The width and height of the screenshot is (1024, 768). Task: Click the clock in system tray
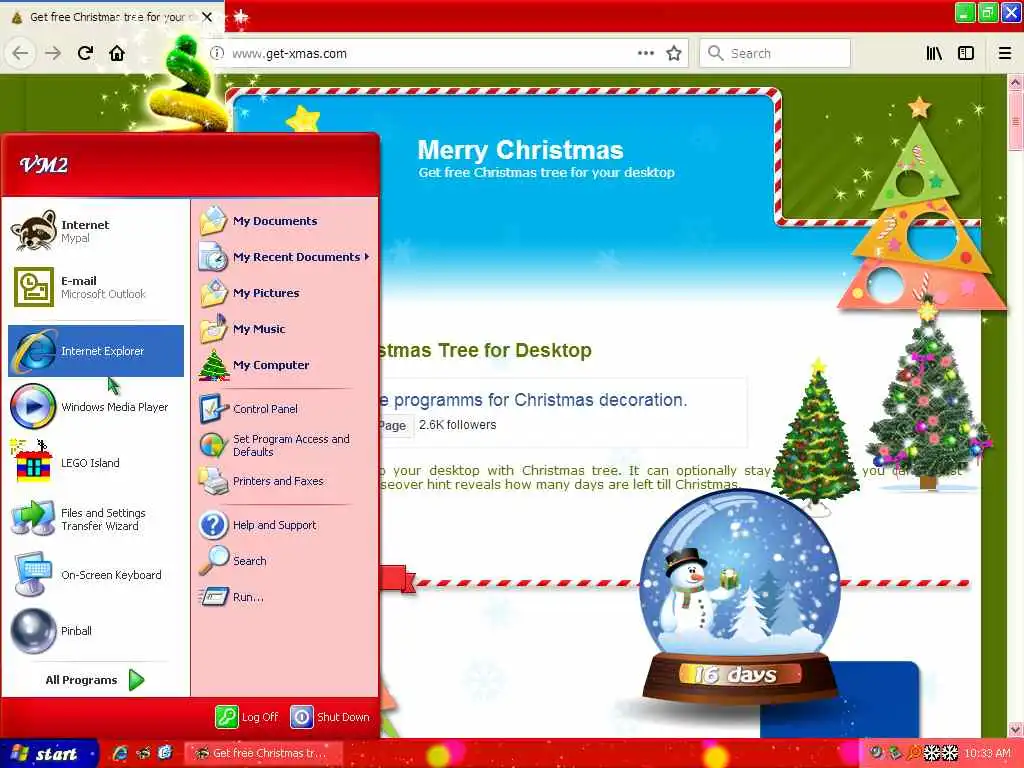[x=987, y=753]
